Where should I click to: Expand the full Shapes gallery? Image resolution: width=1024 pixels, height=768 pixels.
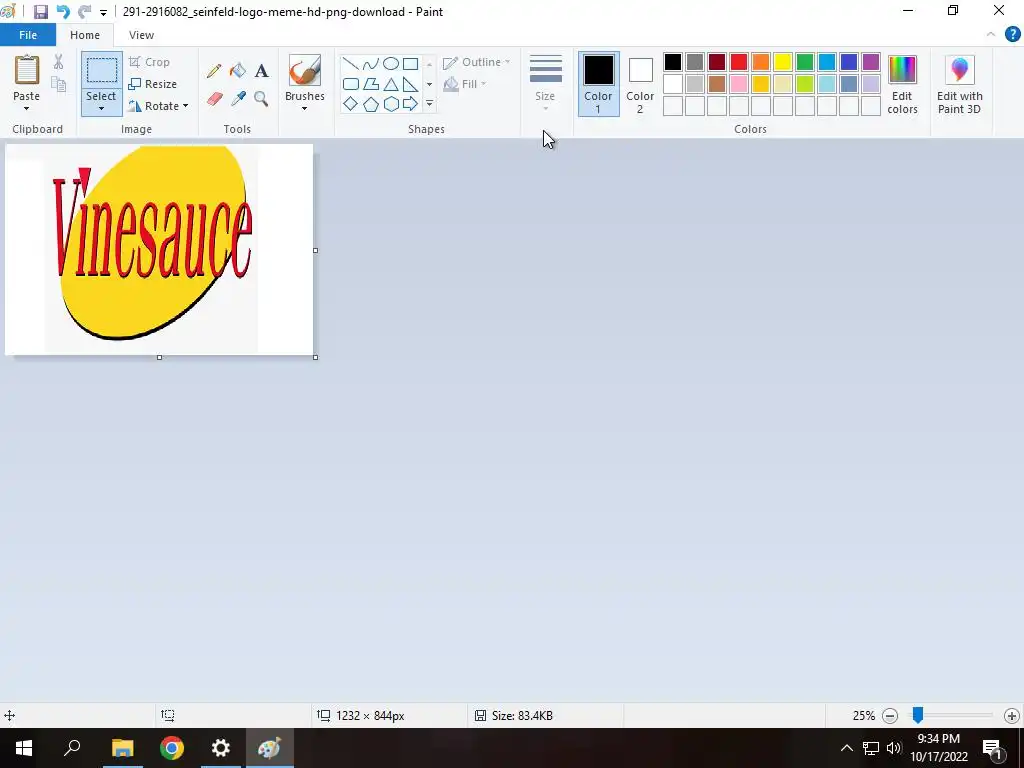(429, 104)
